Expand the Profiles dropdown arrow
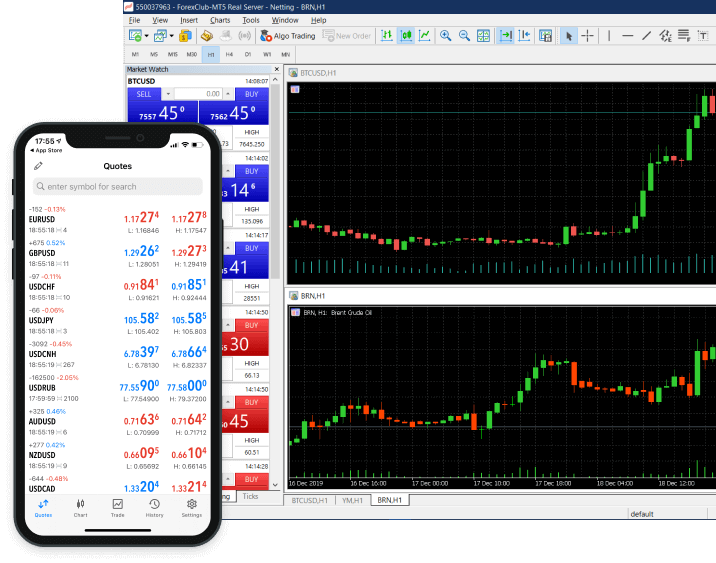The height and width of the screenshot is (563, 716). click(x=172, y=36)
